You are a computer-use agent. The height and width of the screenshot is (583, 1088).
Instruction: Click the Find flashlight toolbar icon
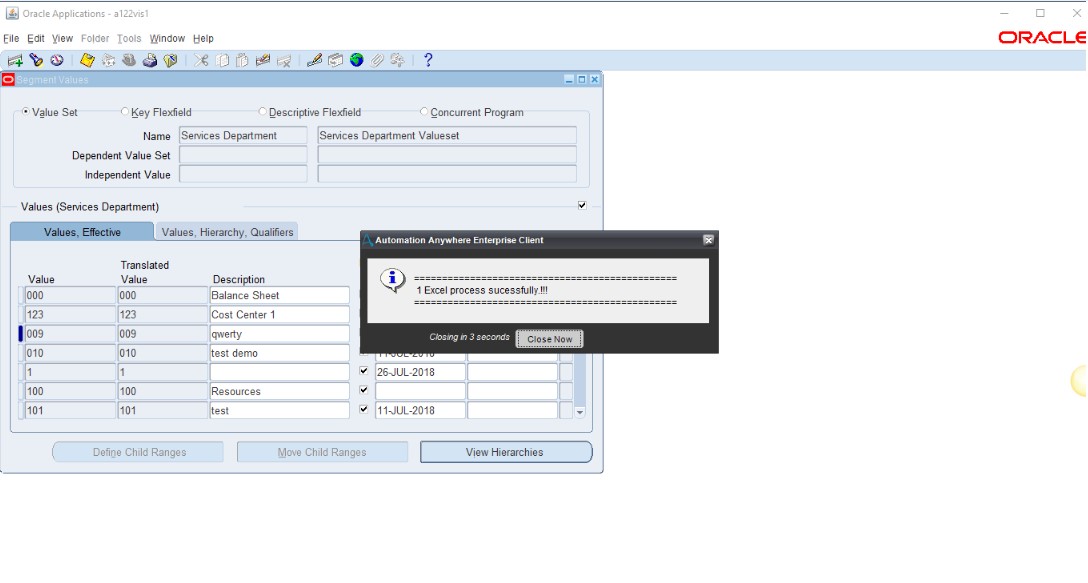pyautogui.click(x=36, y=60)
